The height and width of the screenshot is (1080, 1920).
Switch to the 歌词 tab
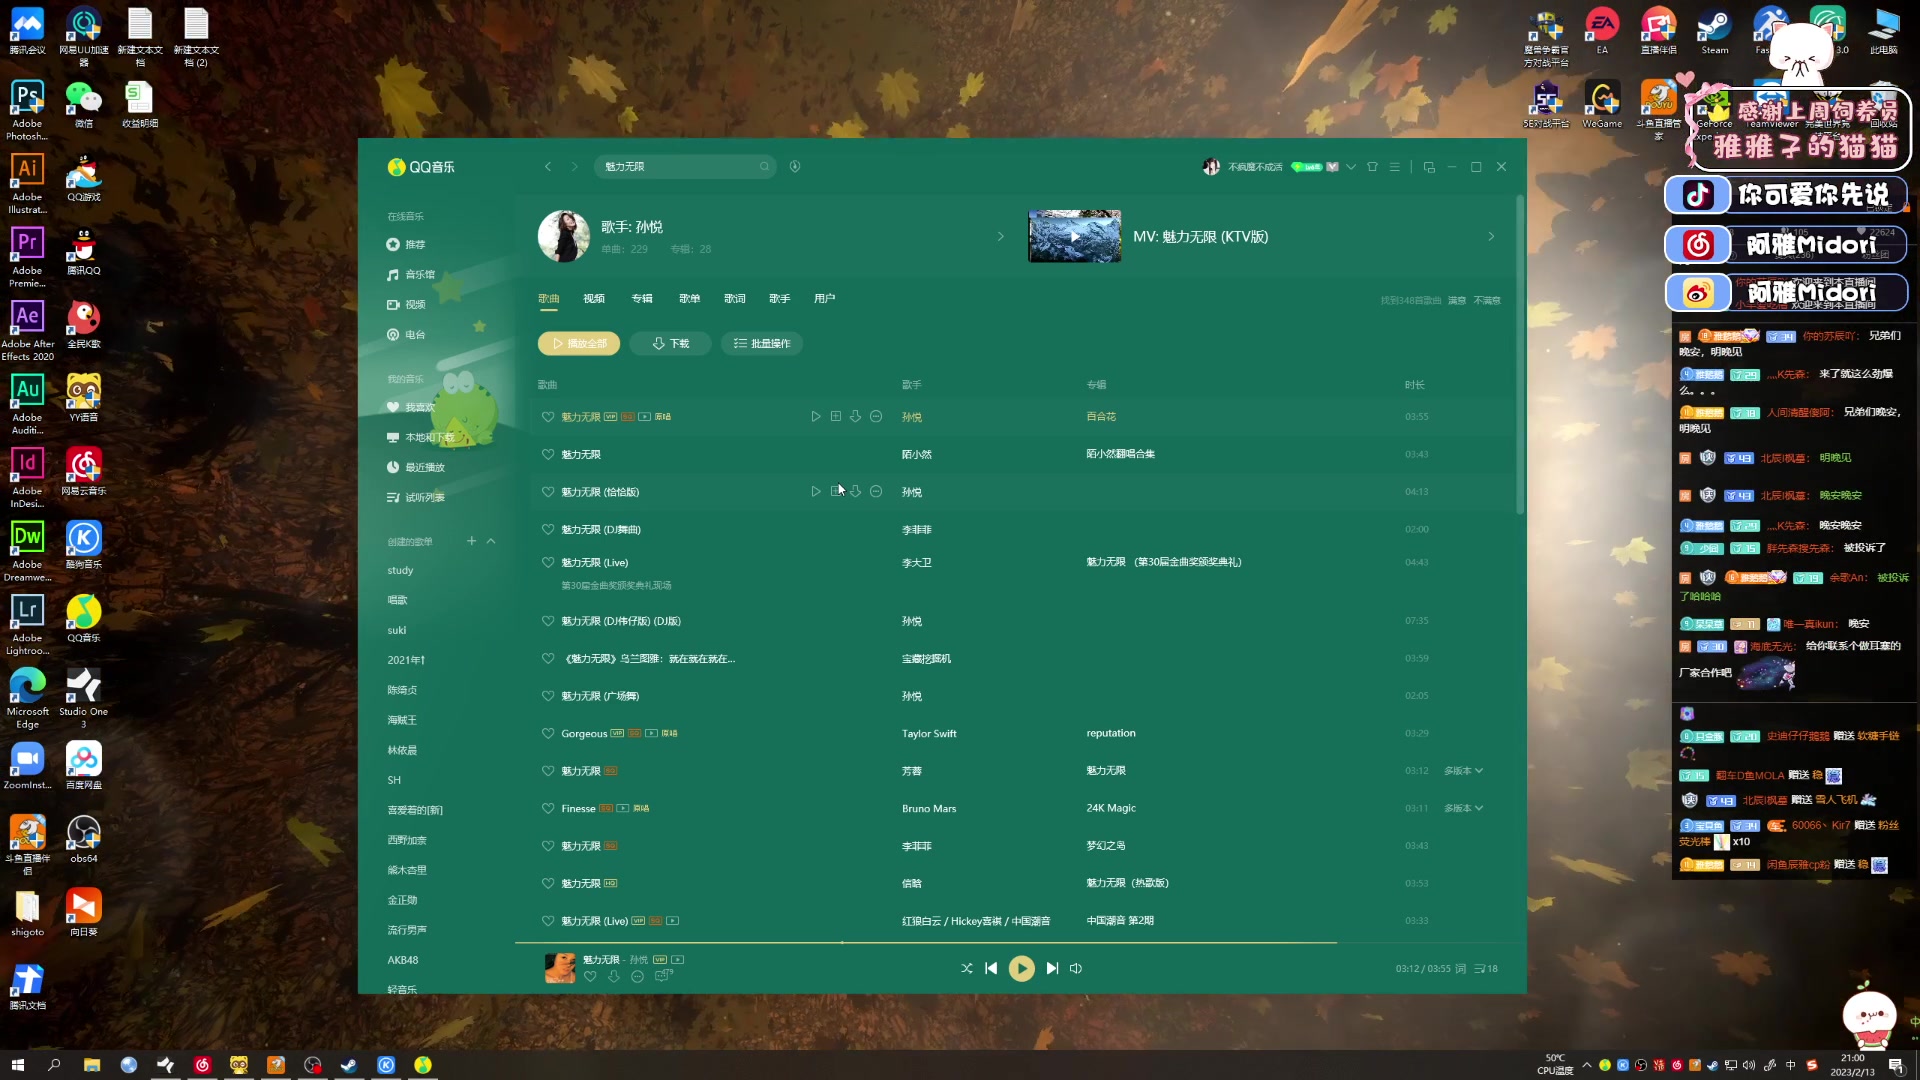735,299
